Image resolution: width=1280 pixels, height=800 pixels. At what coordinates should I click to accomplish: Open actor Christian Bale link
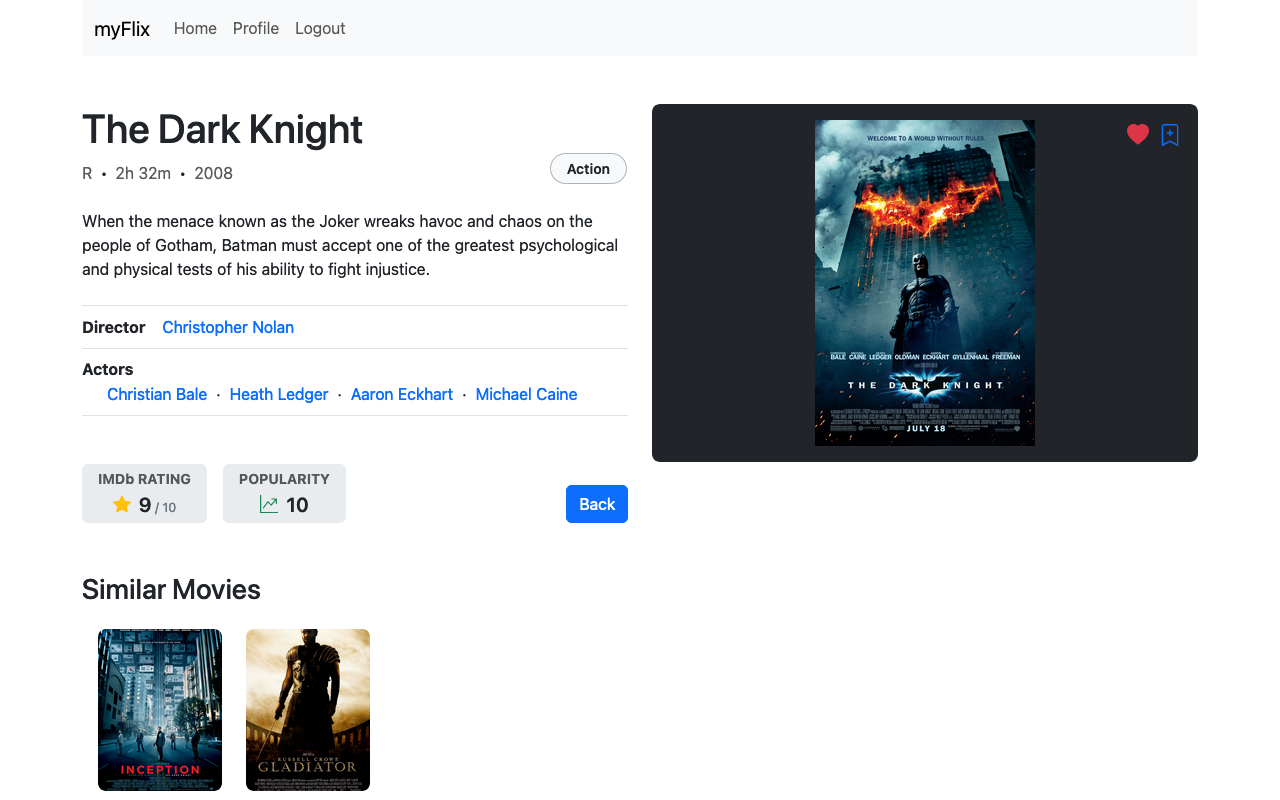pyautogui.click(x=157, y=394)
